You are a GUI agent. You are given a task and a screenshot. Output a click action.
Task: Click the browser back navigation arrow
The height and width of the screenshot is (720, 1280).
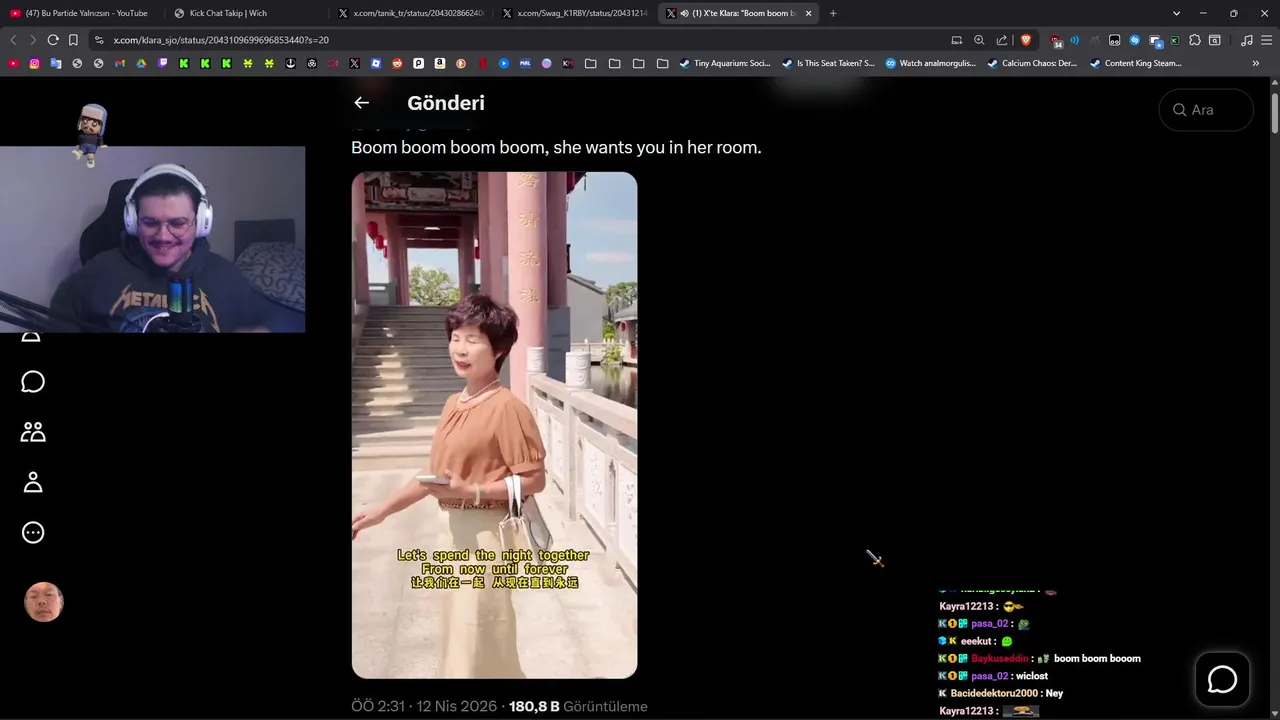pyautogui.click(x=13, y=40)
